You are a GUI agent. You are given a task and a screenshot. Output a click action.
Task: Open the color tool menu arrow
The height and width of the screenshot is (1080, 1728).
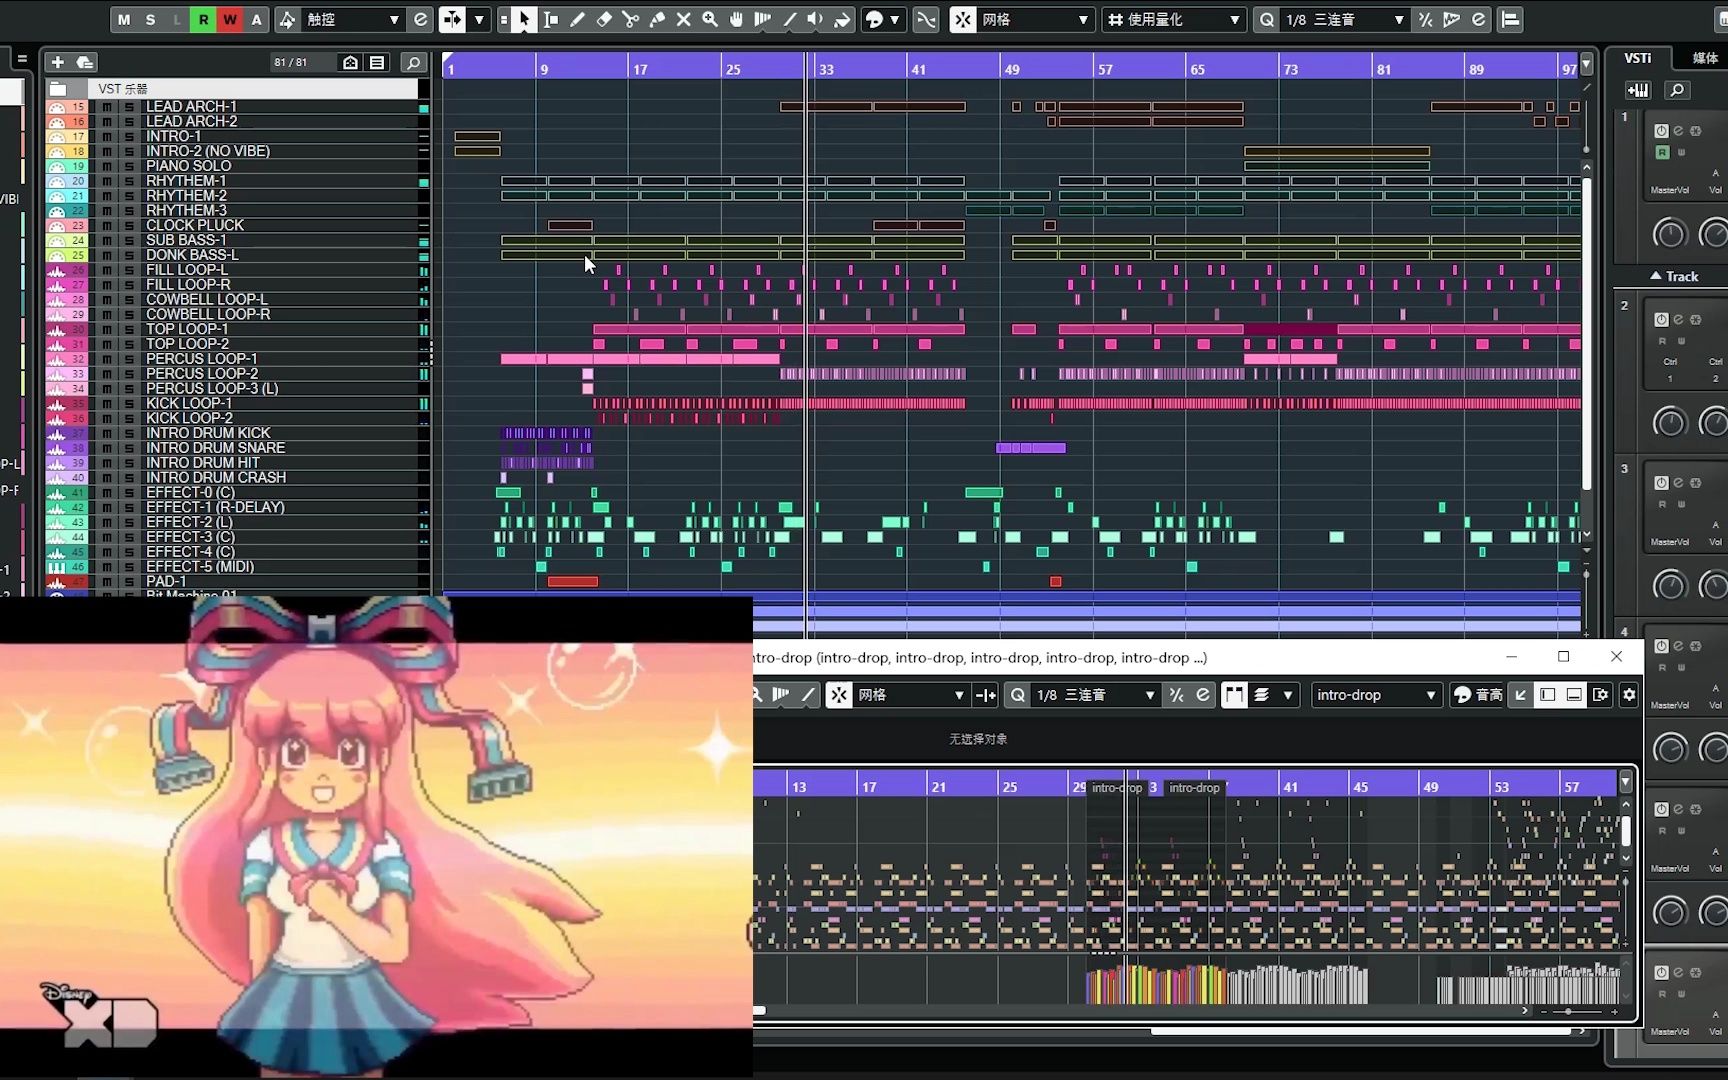coord(895,19)
